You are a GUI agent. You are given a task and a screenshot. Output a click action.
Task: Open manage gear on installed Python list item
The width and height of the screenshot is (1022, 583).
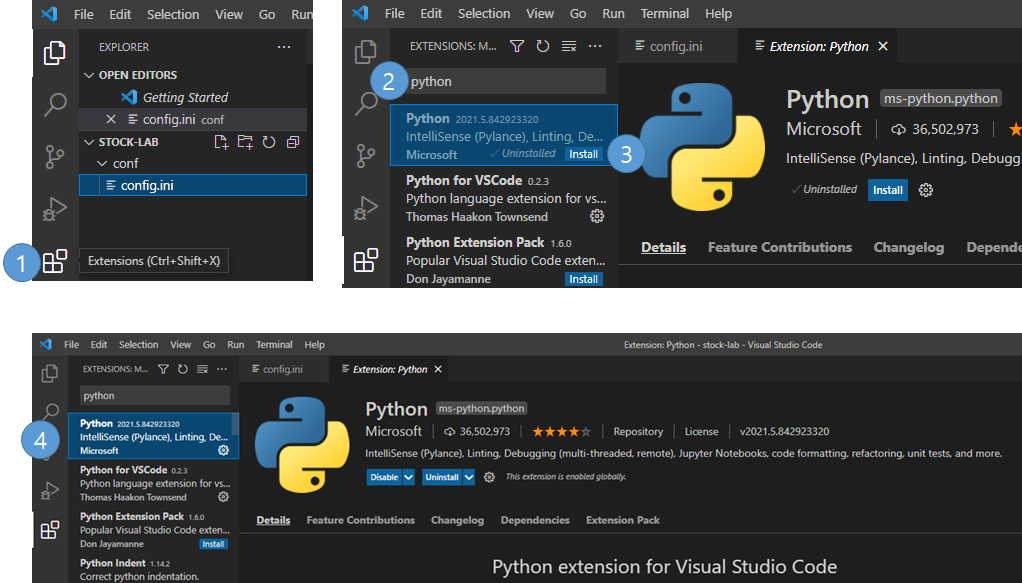[x=224, y=450]
